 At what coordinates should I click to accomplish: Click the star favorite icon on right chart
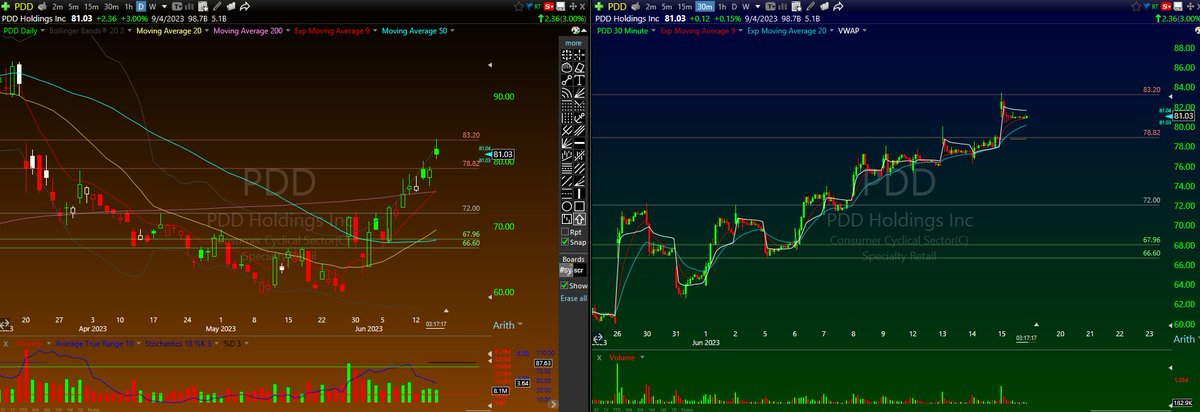click(1136, 7)
